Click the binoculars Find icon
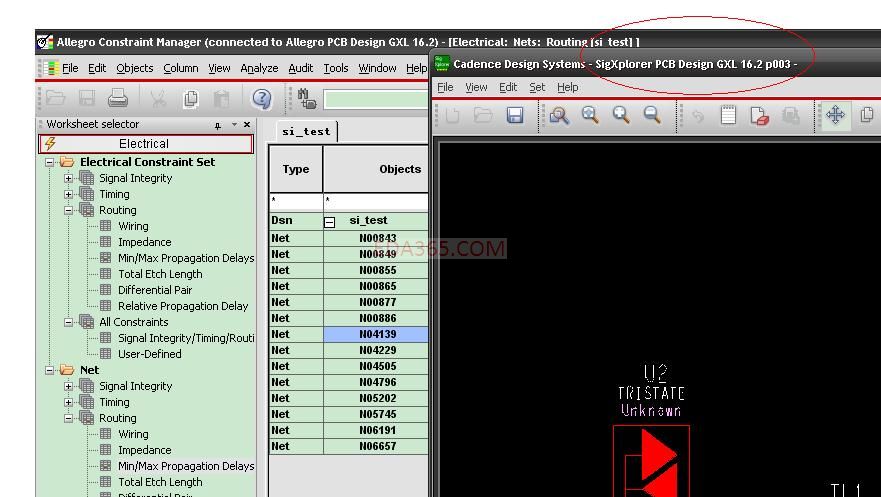 [x=307, y=98]
